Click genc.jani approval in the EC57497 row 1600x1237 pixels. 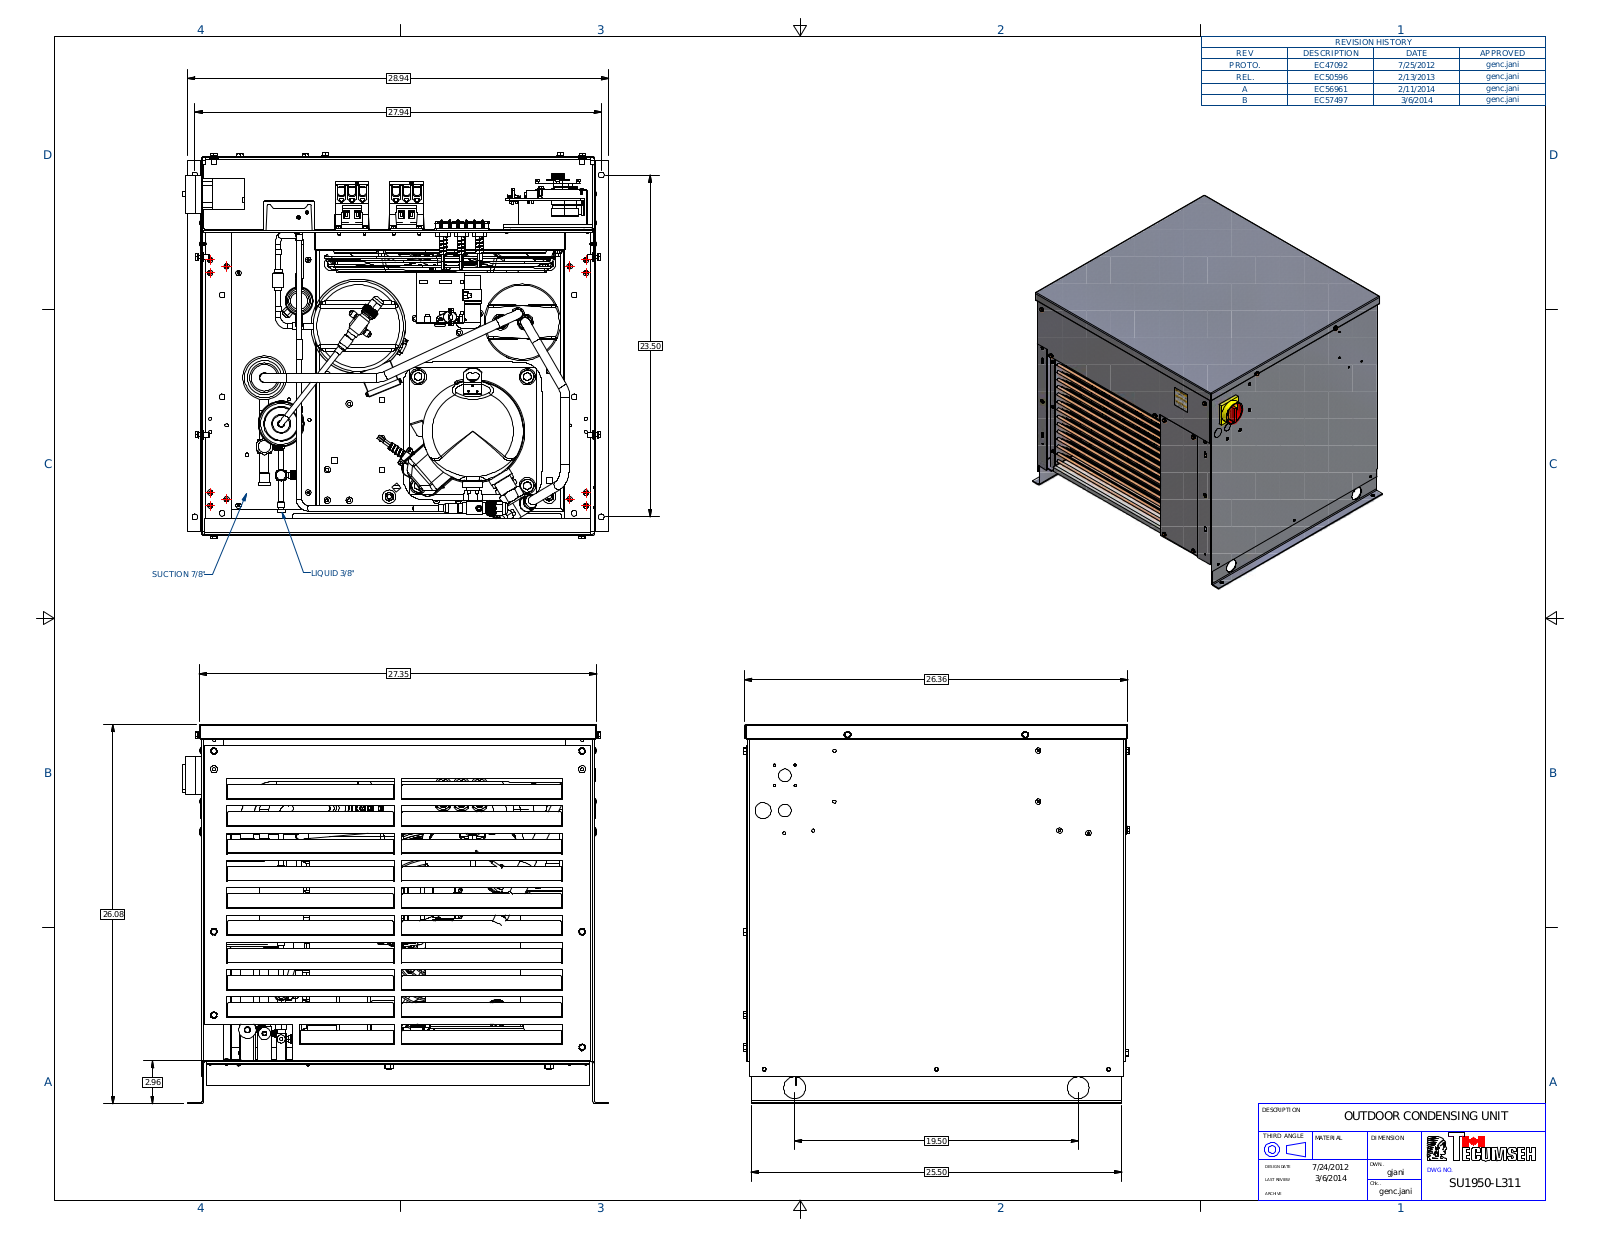1502,100
